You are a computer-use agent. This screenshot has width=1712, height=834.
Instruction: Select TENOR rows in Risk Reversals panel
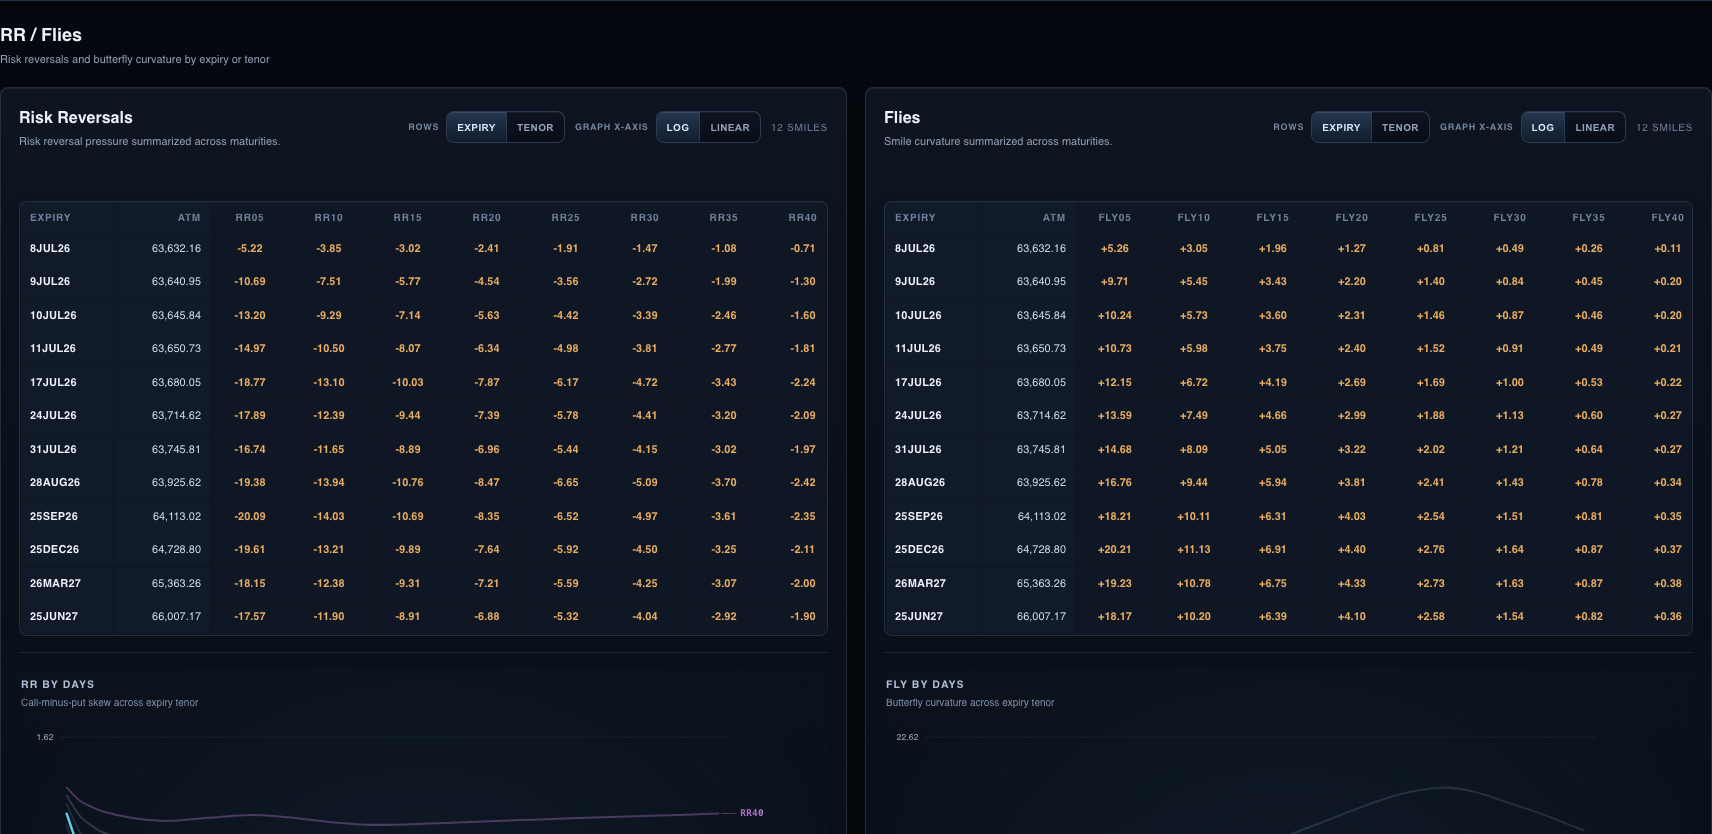click(x=535, y=127)
